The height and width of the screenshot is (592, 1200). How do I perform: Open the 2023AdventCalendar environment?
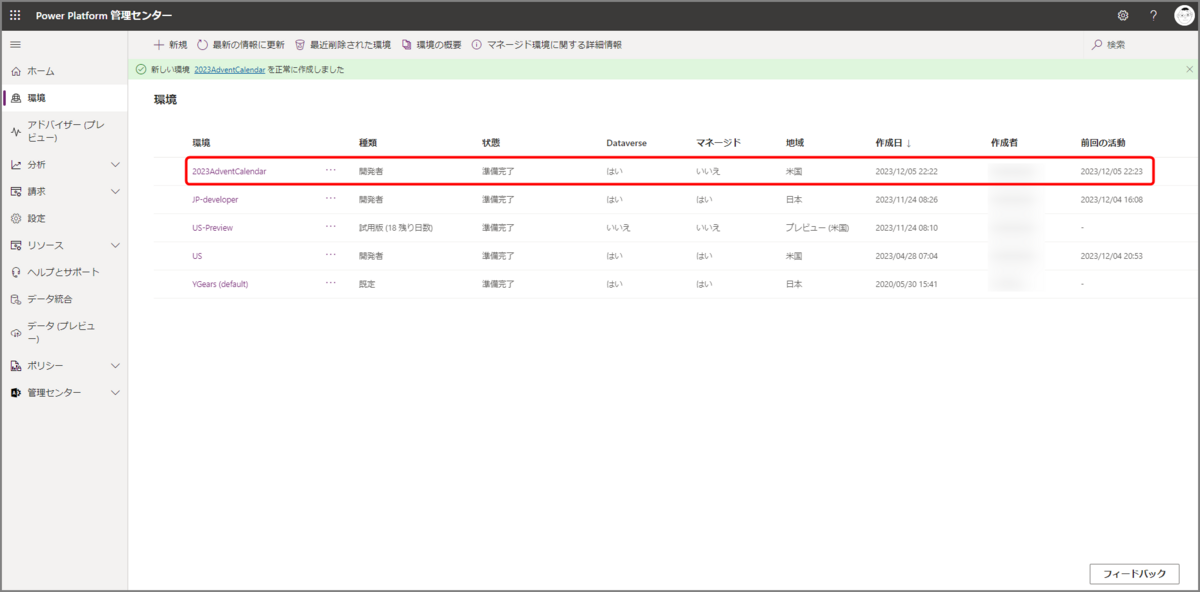click(229, 171)
